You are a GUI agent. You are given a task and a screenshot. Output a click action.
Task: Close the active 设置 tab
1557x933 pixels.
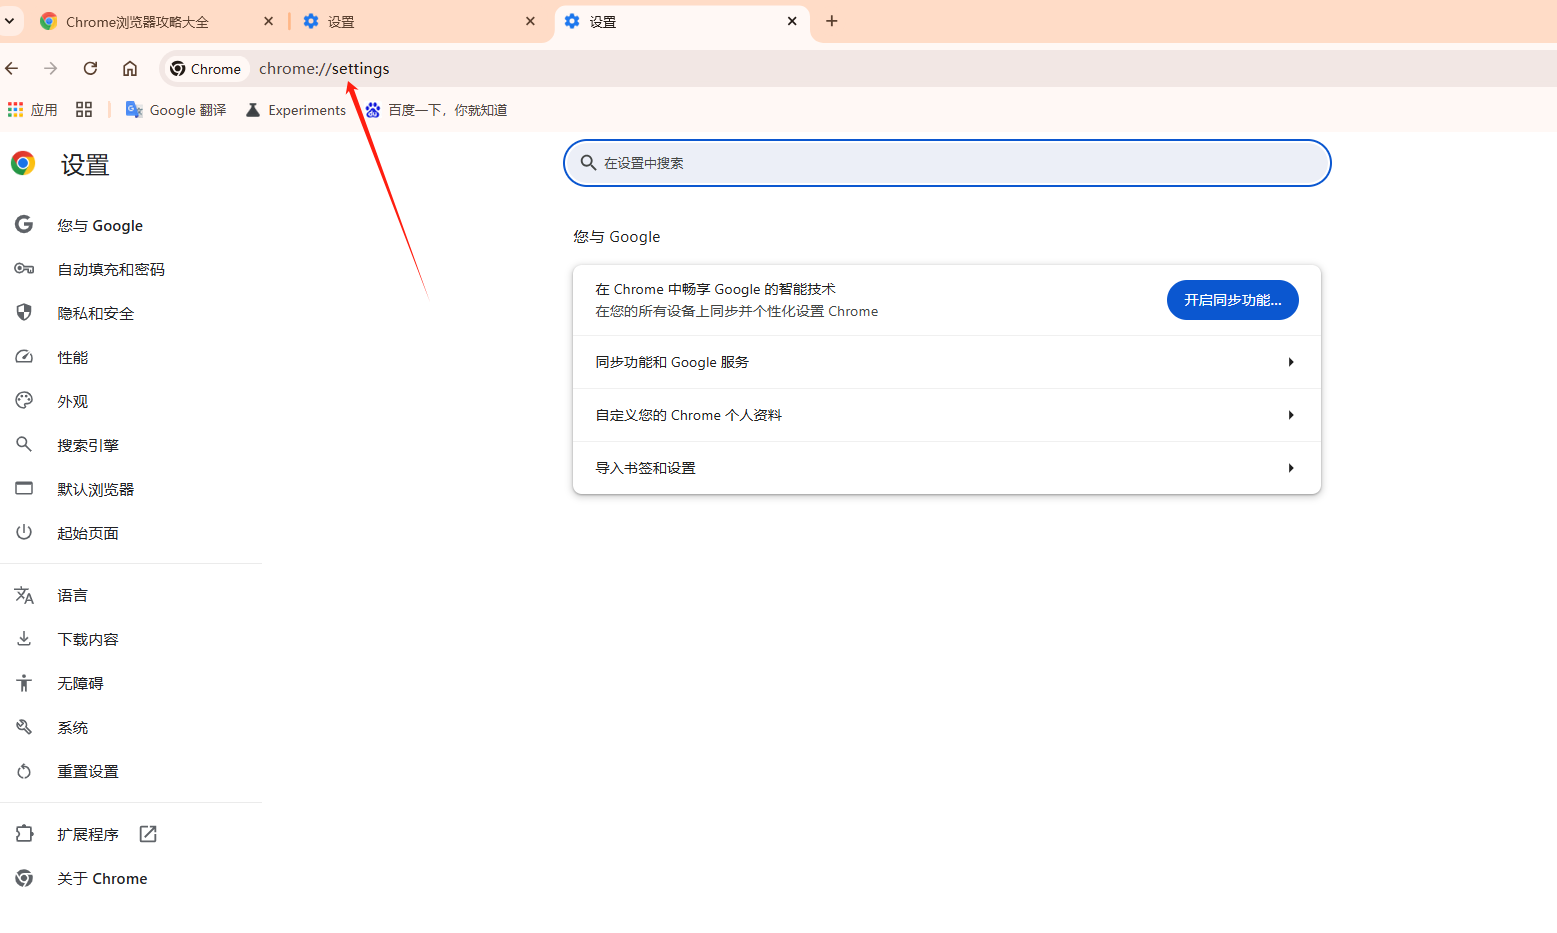(x=792, y=21)
